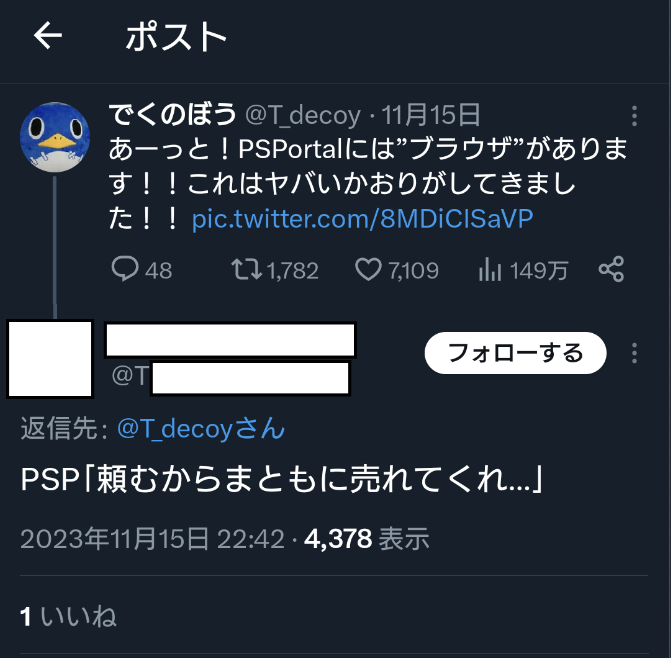Click the 2023年11月15日 22:42 timestamp
The width and height of the screenshot is (671, 658).
click(152, 538)
